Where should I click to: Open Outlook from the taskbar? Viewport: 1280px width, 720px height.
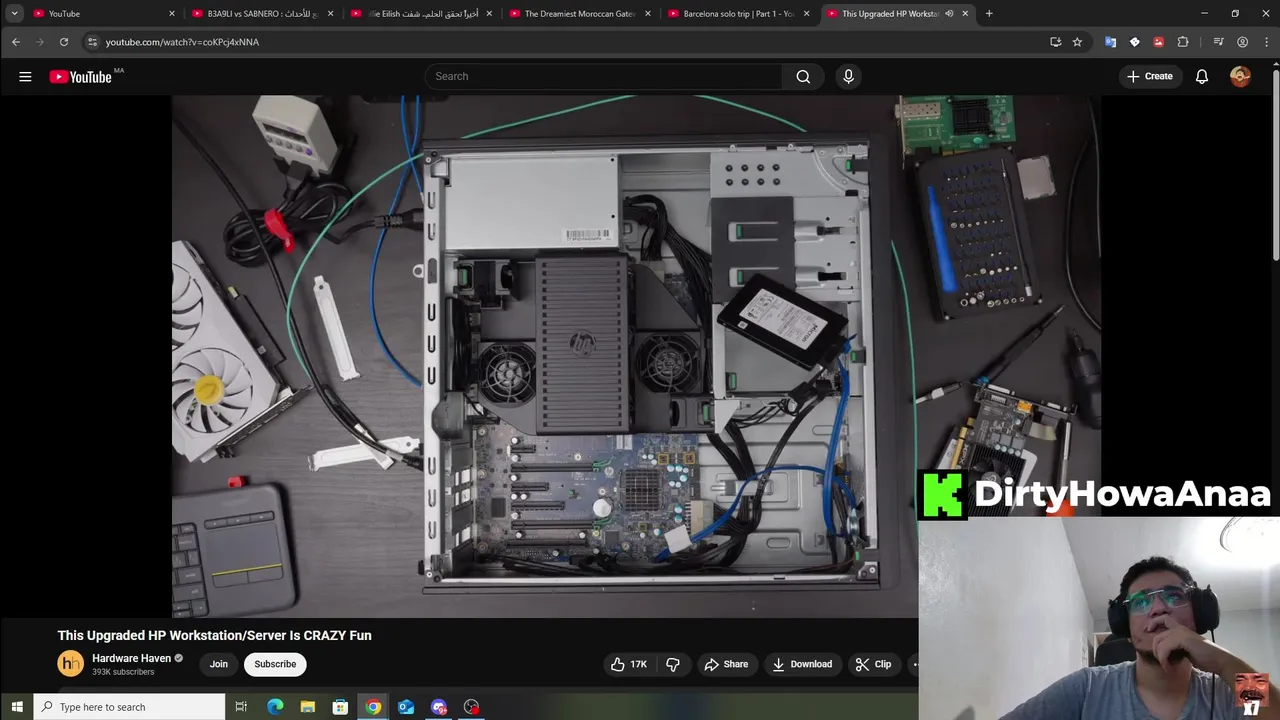point(406,707)
